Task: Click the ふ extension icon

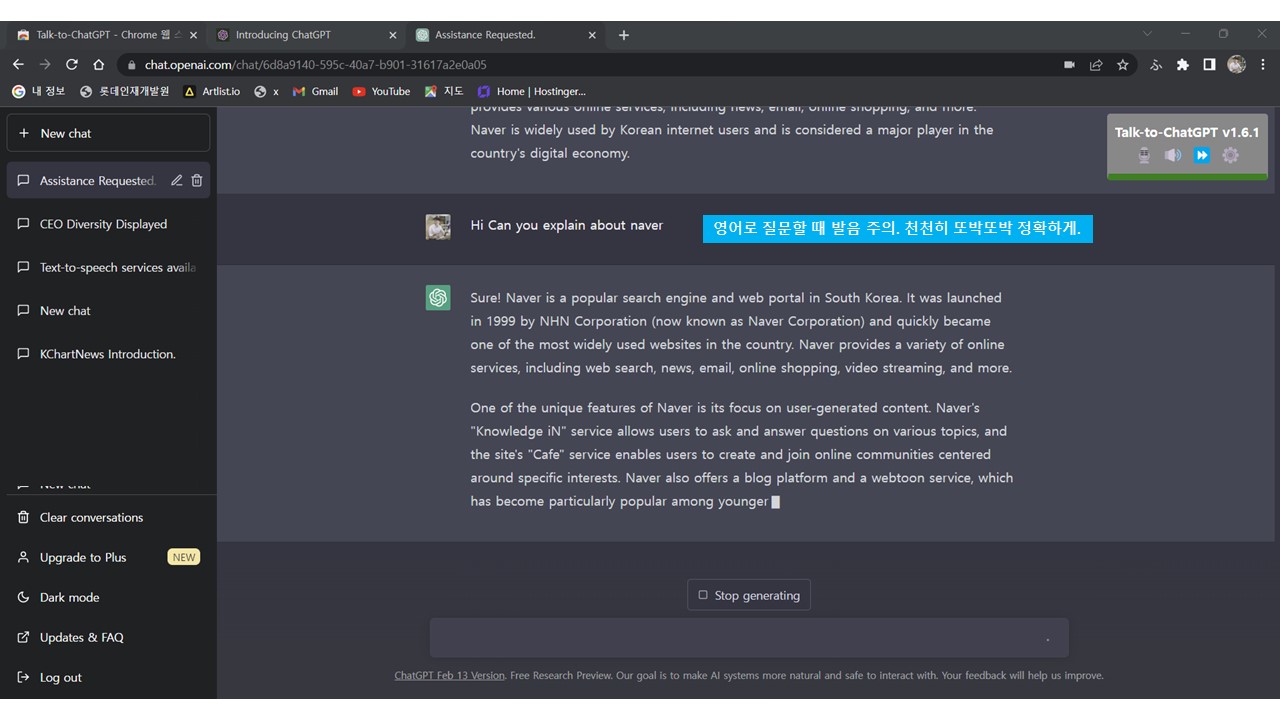Action: pos(1157,65)
